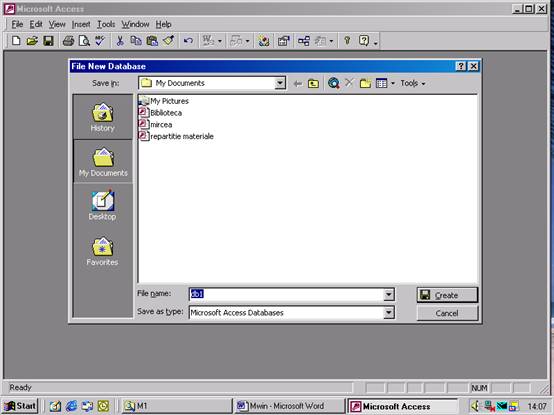Screen dimensions: 554x415
Task: Open the Insert menu
Action: pyautogui.click(x=81, y=24)
